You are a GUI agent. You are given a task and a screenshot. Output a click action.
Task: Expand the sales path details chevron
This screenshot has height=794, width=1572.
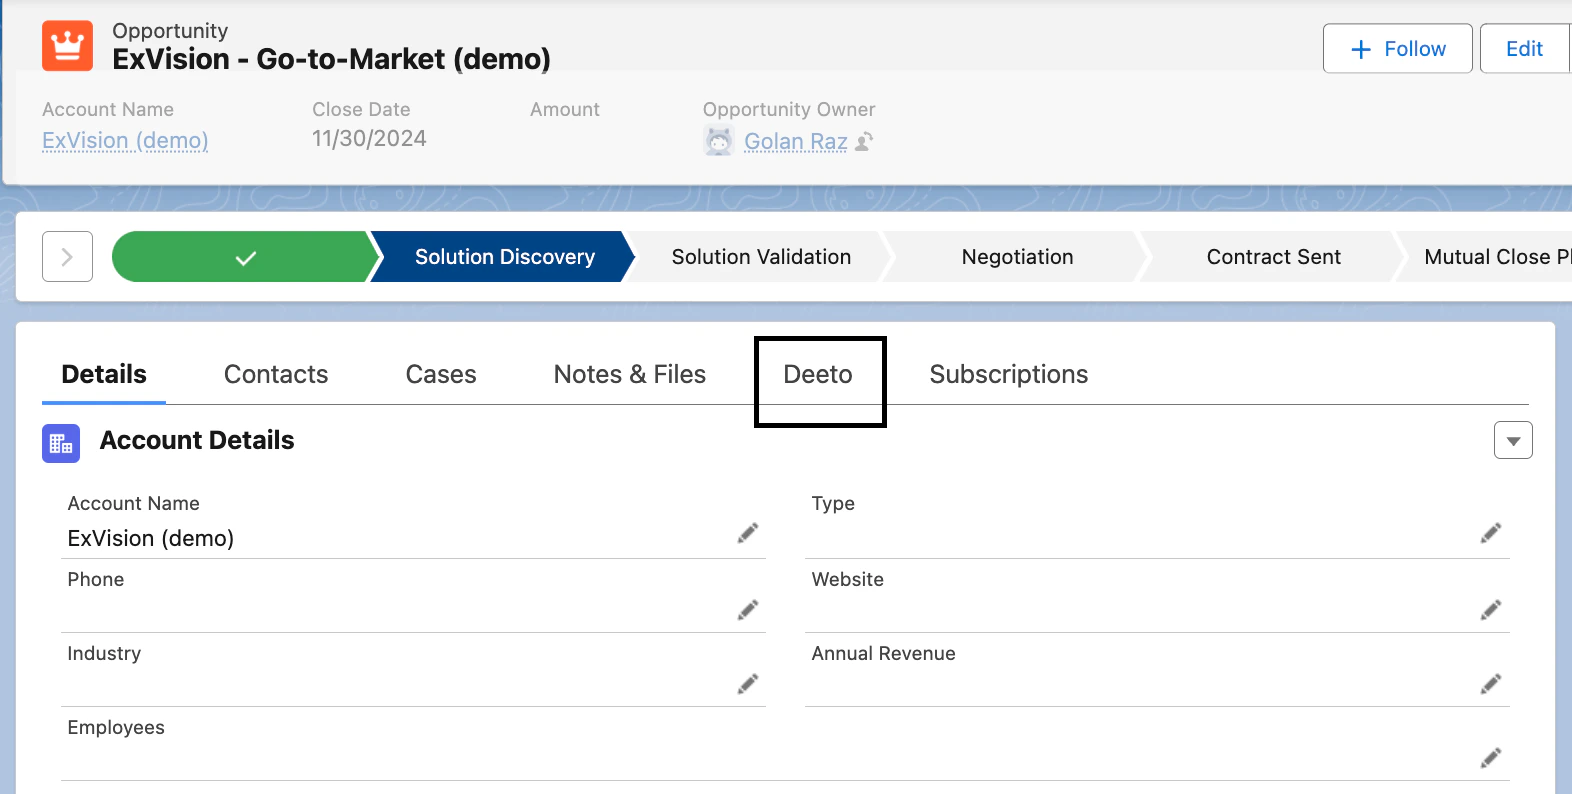click(x=67, y=257)
